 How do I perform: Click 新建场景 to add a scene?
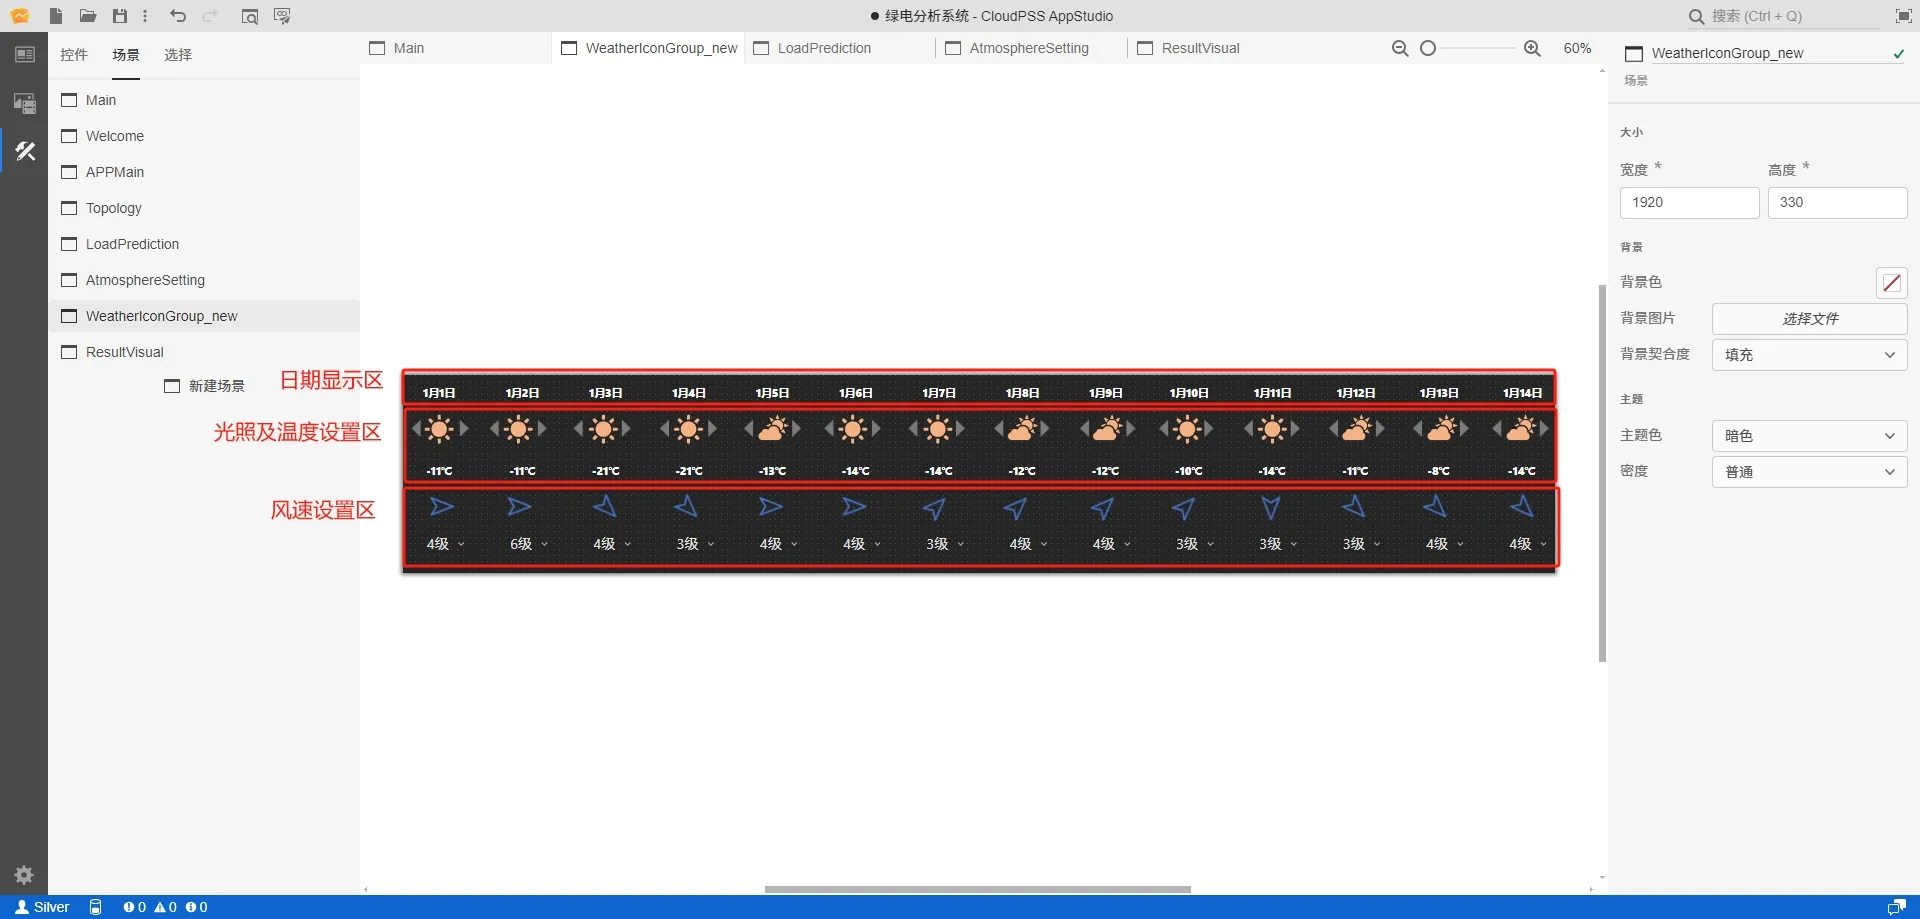tap(205, 386)
